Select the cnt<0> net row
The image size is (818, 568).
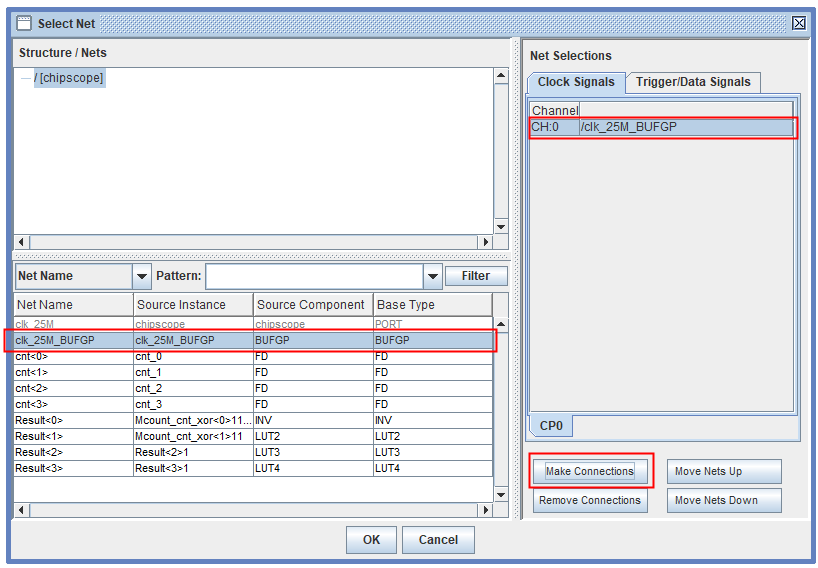(73, 356)
